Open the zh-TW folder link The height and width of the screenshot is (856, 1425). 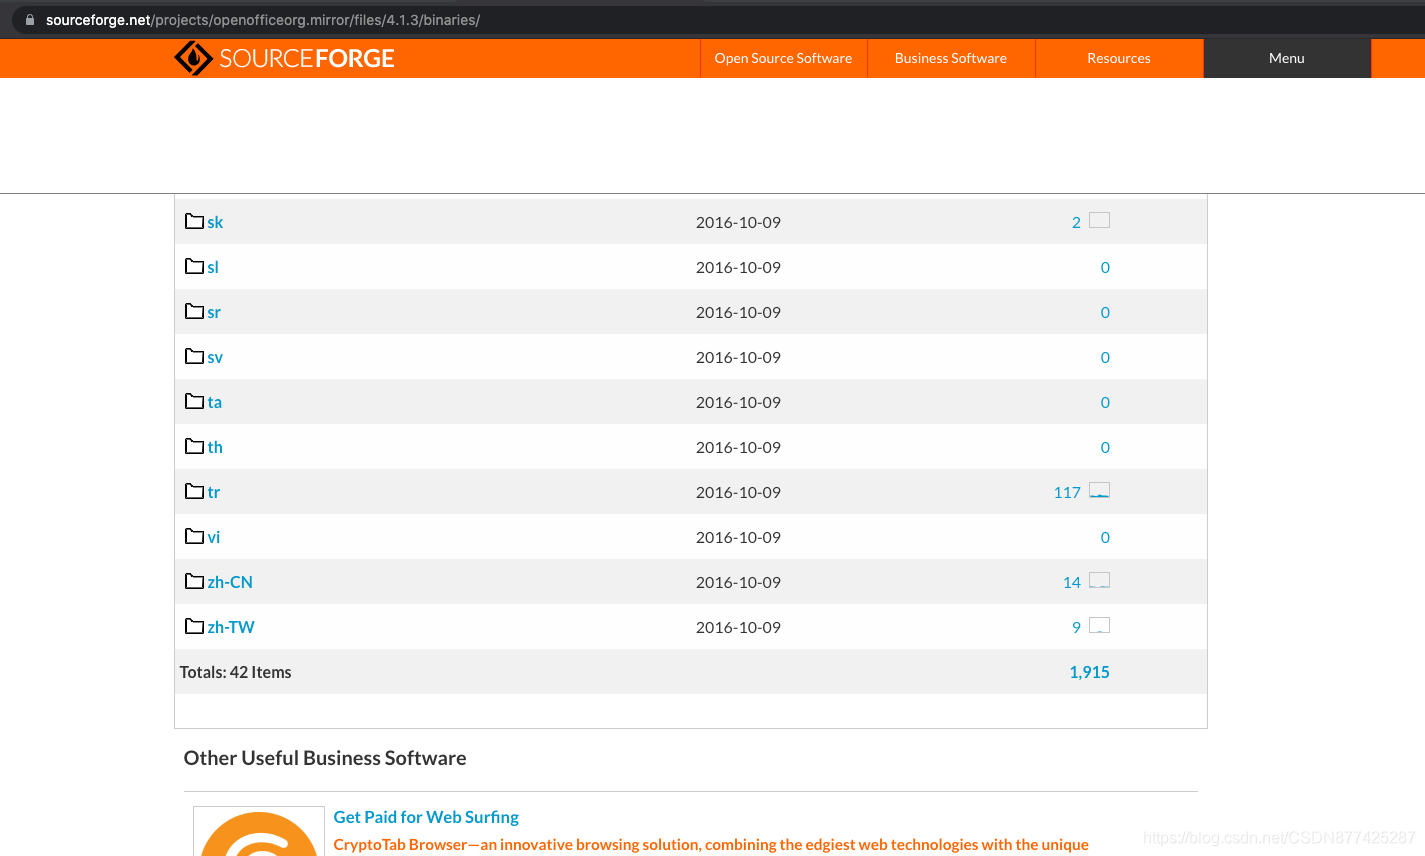coord(231,627)
